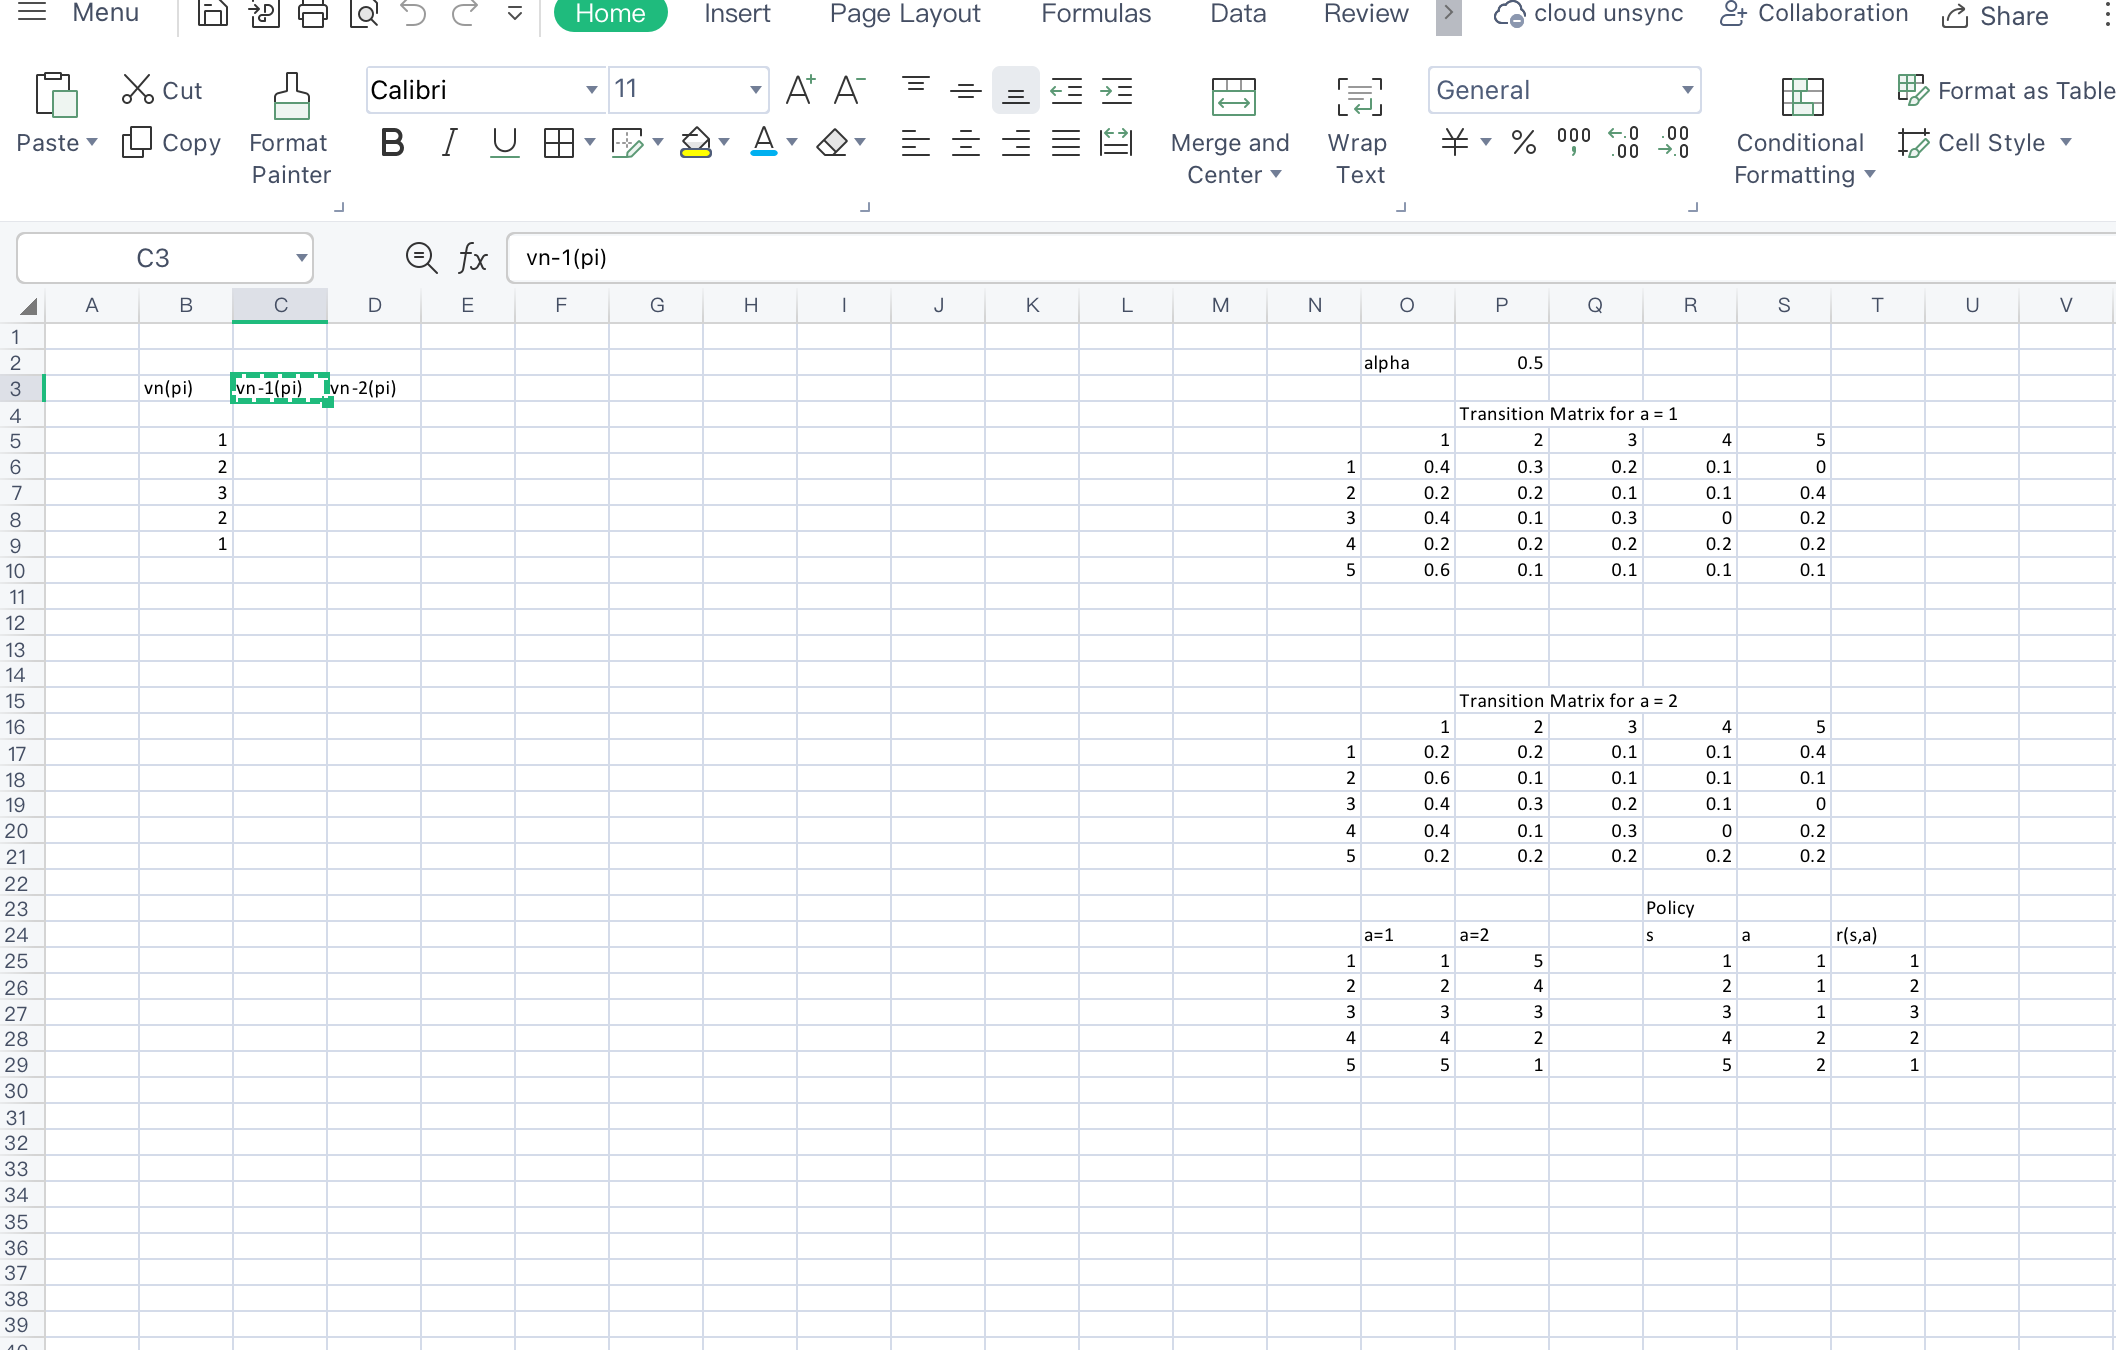Screen dimensions: 2116x1350
Task: Toggle bold formatting
Action: pyautogui.click(x=392, y=143)
